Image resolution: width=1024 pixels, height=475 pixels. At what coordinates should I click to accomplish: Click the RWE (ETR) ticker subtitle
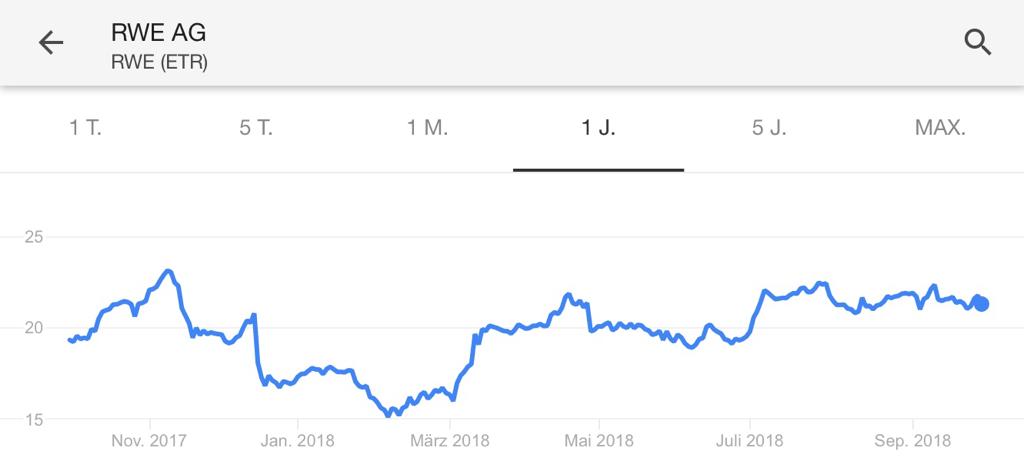coord(159,63)
